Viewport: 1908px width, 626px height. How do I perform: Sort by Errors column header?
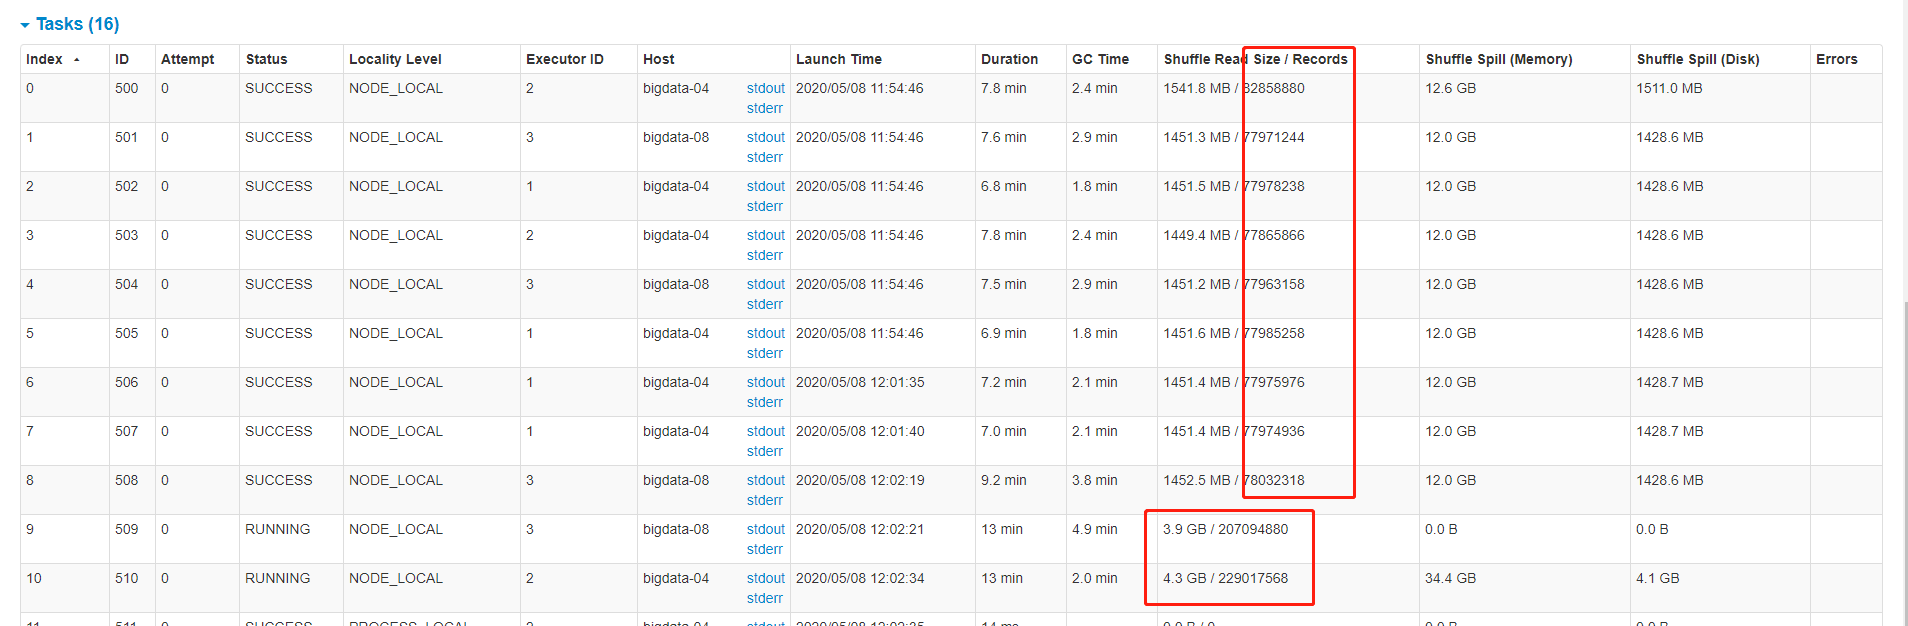coord(1837,59)
